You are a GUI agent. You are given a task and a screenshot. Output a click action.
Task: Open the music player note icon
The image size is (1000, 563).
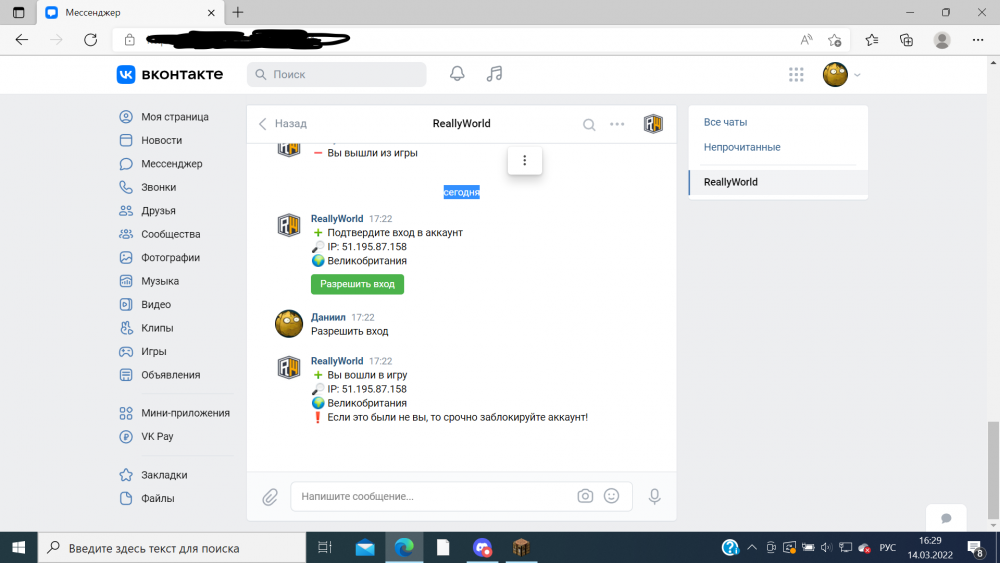pos(494,74)
